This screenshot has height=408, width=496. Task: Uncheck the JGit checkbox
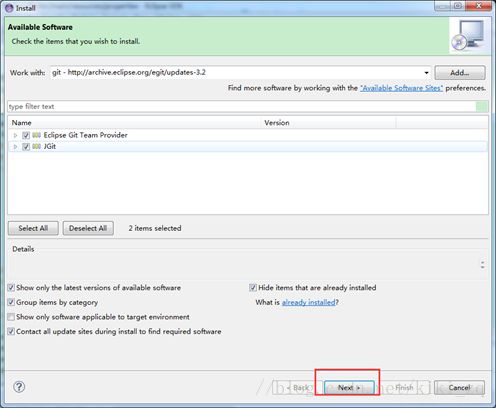[26, 147]
